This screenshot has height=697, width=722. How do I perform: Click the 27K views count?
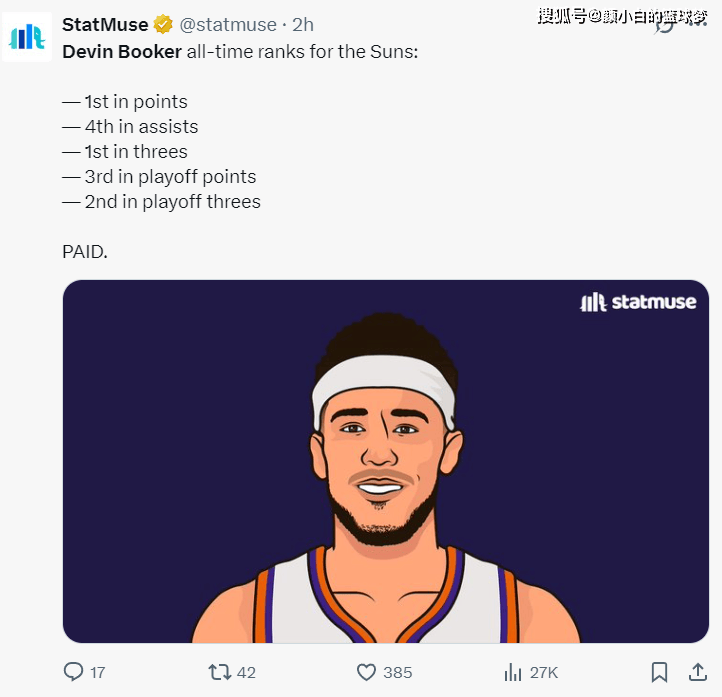point(544,673)
